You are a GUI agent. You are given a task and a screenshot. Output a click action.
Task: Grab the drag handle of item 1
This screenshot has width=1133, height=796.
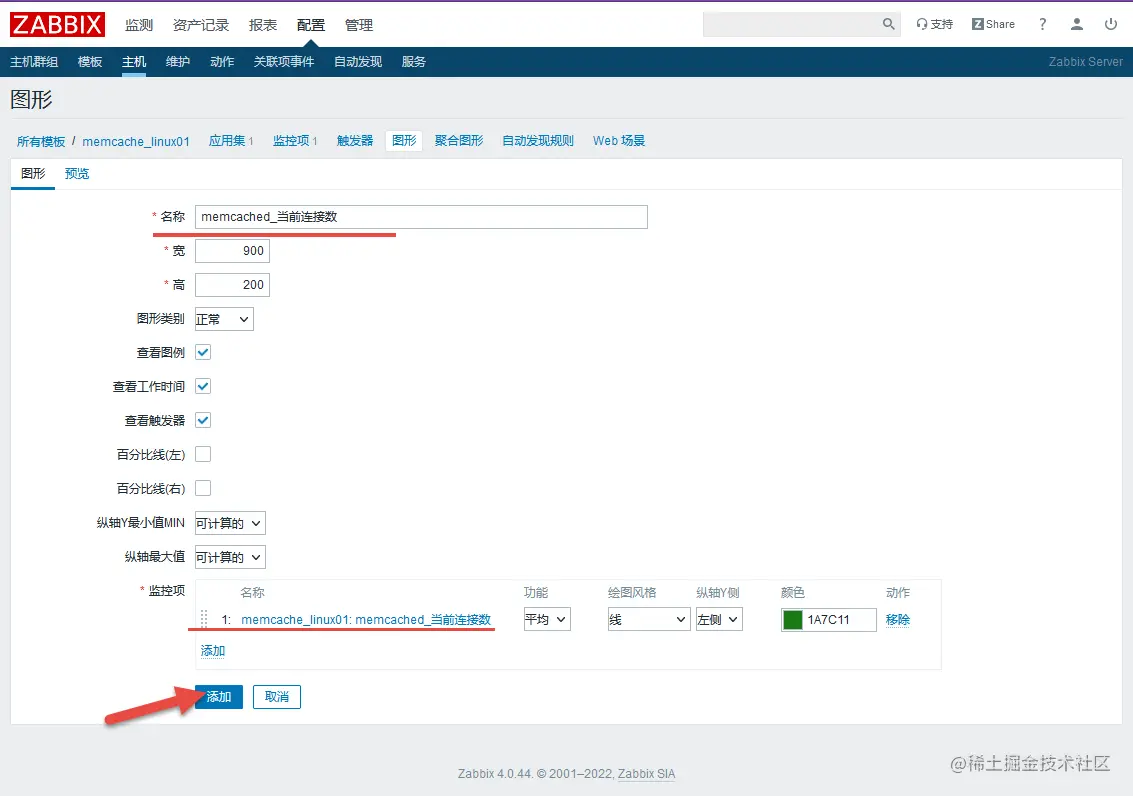pyautogui.click(x=204, y=619)
